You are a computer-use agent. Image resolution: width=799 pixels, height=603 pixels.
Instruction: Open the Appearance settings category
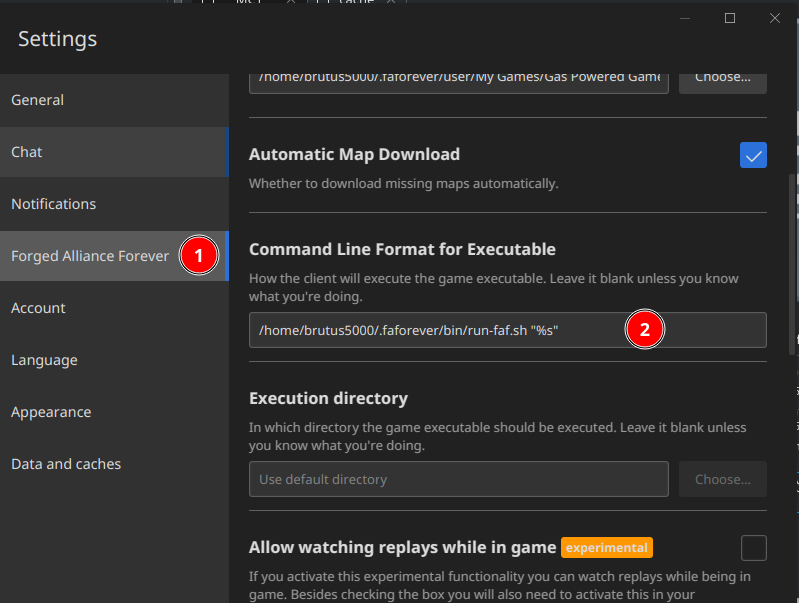(114, 412)
